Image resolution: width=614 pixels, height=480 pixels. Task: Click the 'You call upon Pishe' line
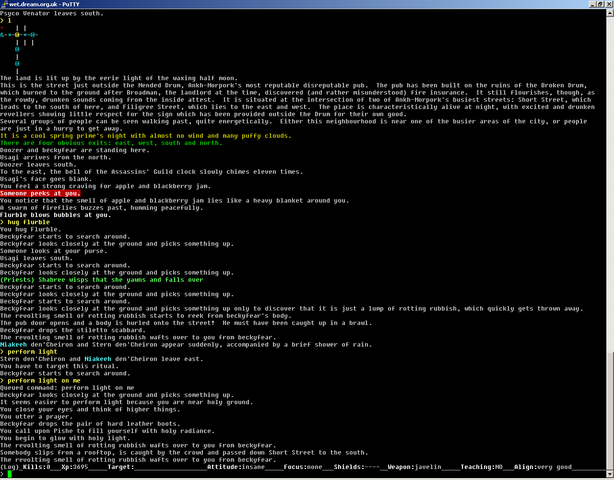107,431
